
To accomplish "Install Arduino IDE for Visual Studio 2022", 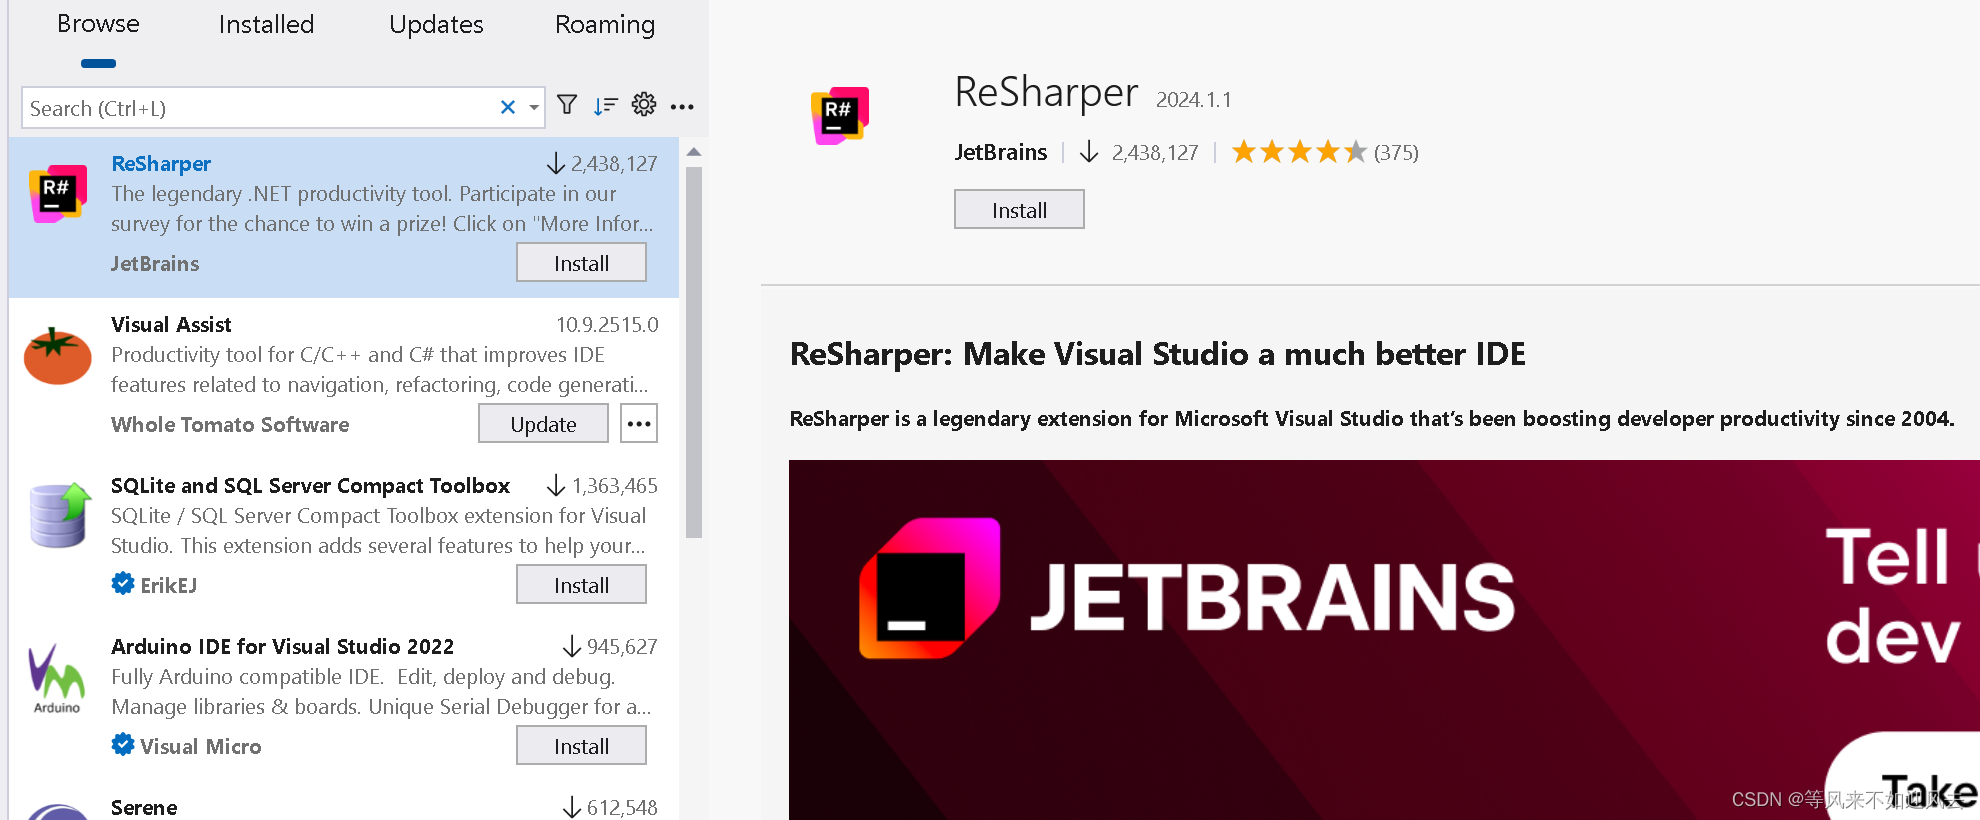I will pos(581,746).
